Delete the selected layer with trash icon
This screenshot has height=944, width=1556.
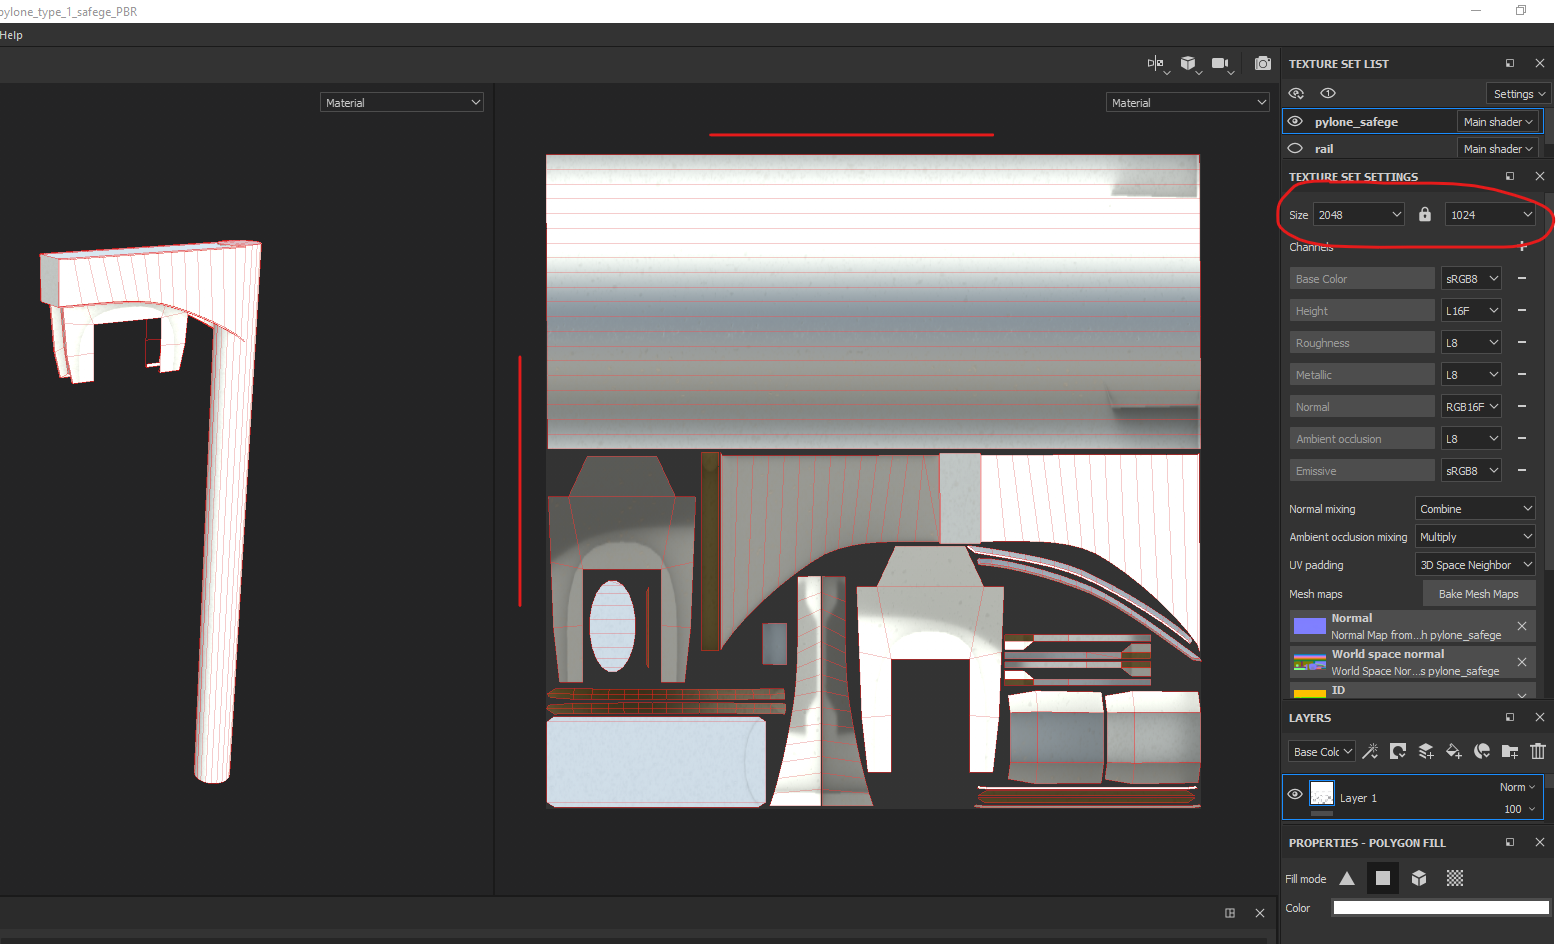point(1538,751)
